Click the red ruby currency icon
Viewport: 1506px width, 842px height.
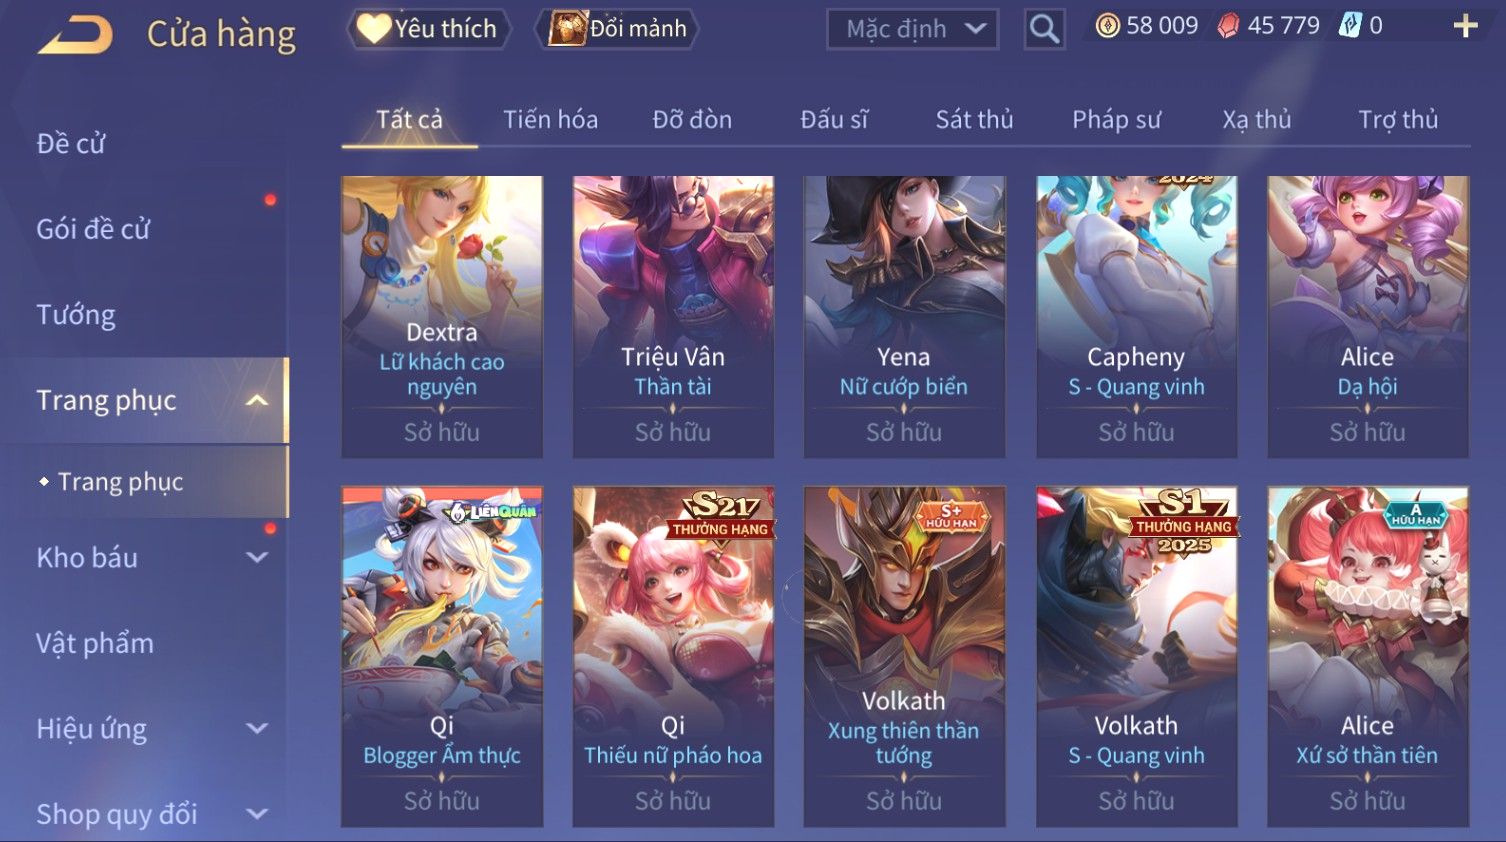1228,26
